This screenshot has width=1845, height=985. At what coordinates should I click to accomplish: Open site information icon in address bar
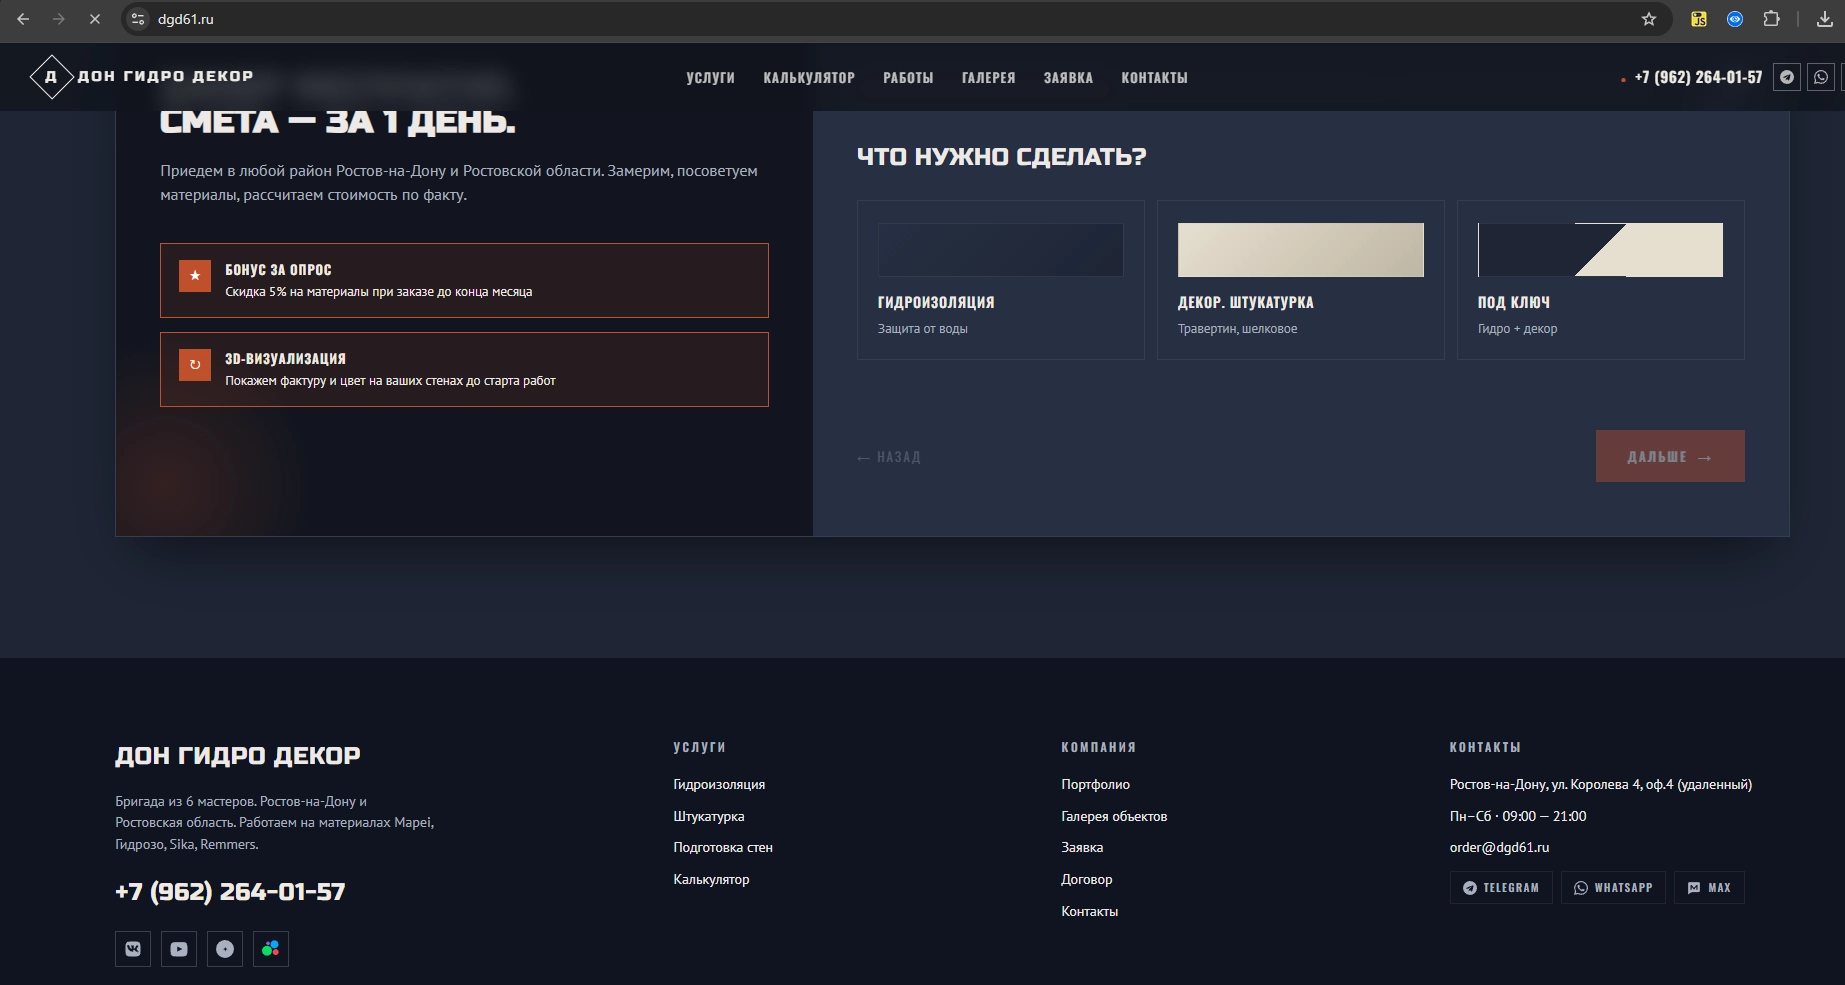click(x=139, y=19)
